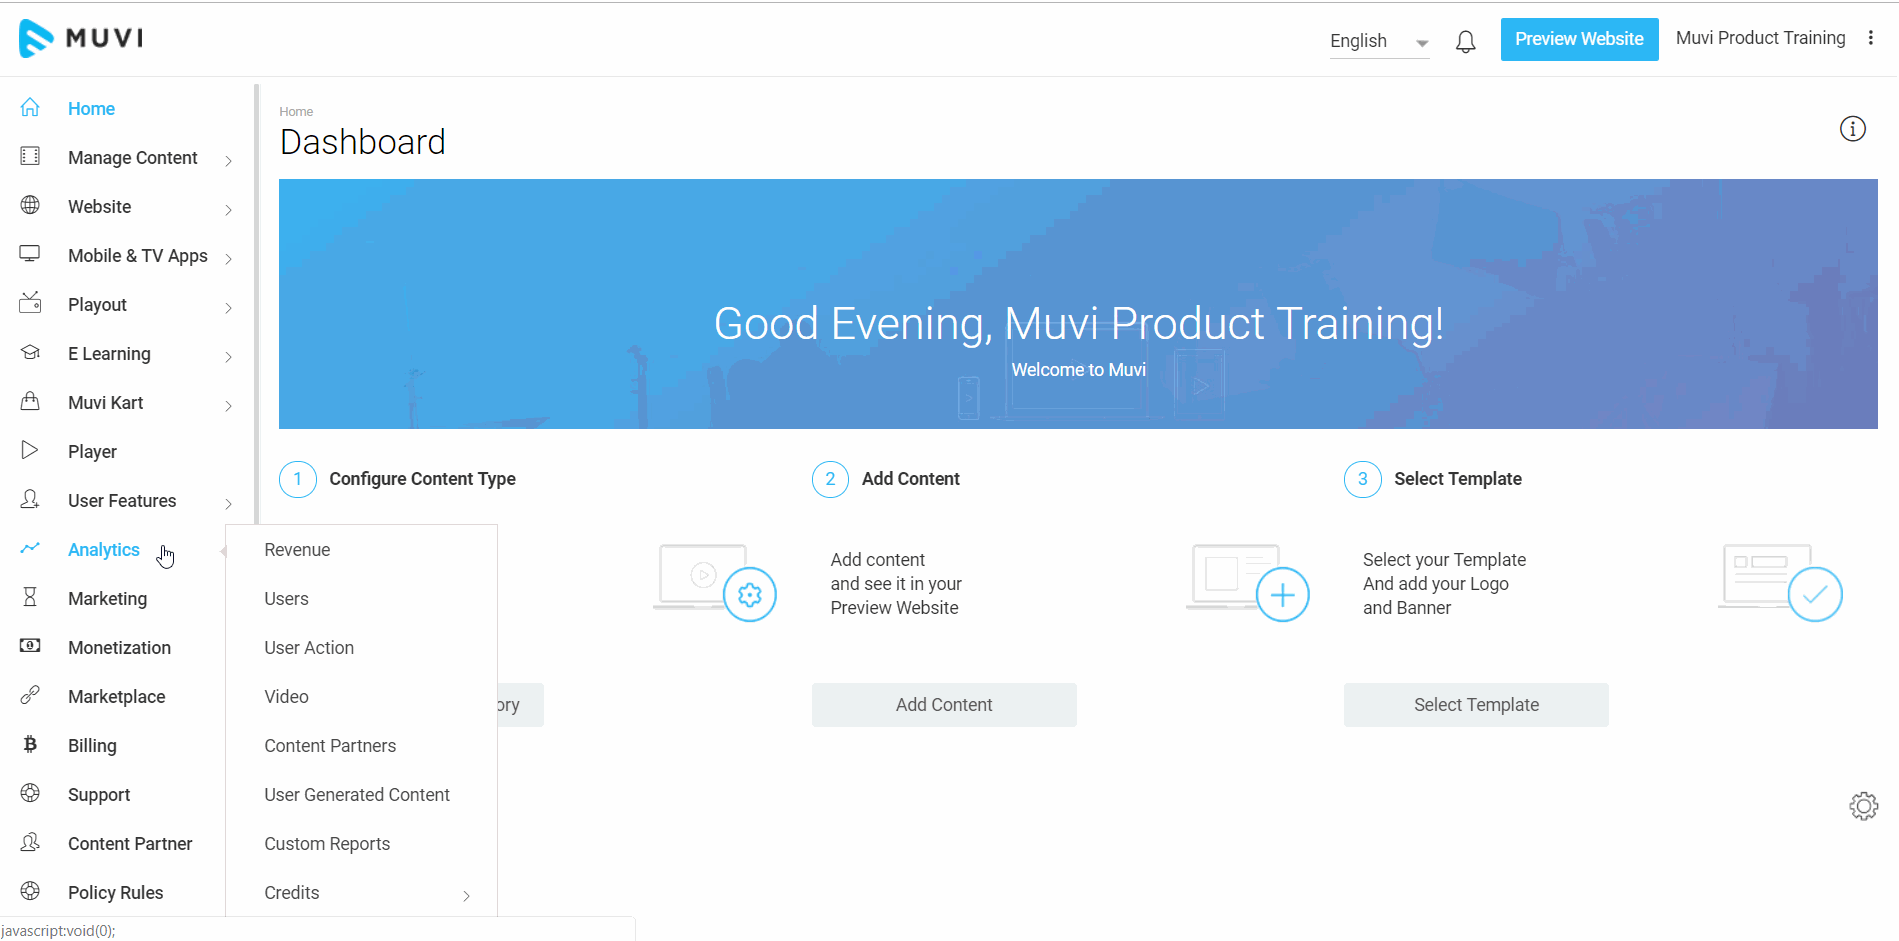Click step 1 Configure Content Type heading
Image resolution: width=1899 pixels, height=941 pixels.
[422, 479]
